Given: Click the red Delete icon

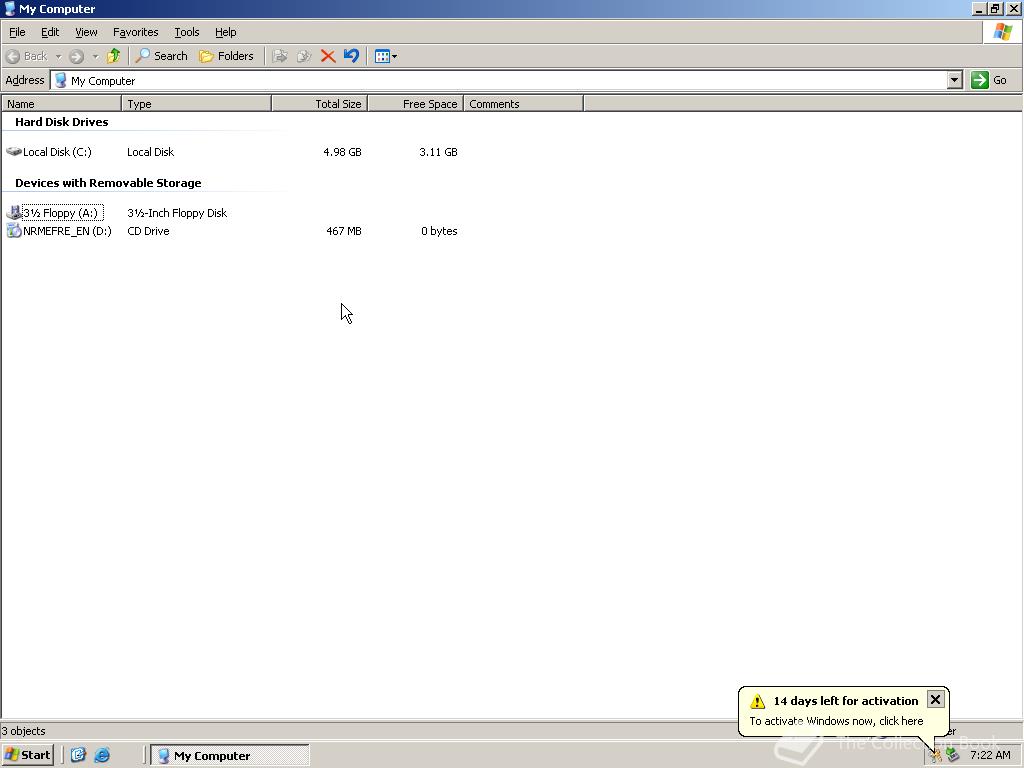Looking at the screenshot, I should click(x=328, y=56).
